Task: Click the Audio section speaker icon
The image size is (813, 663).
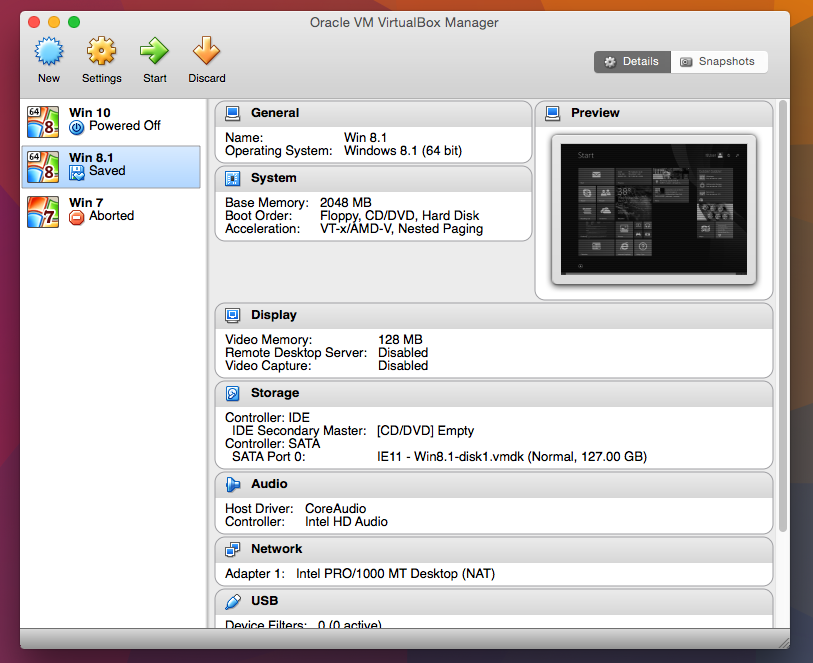Action: 233,484
